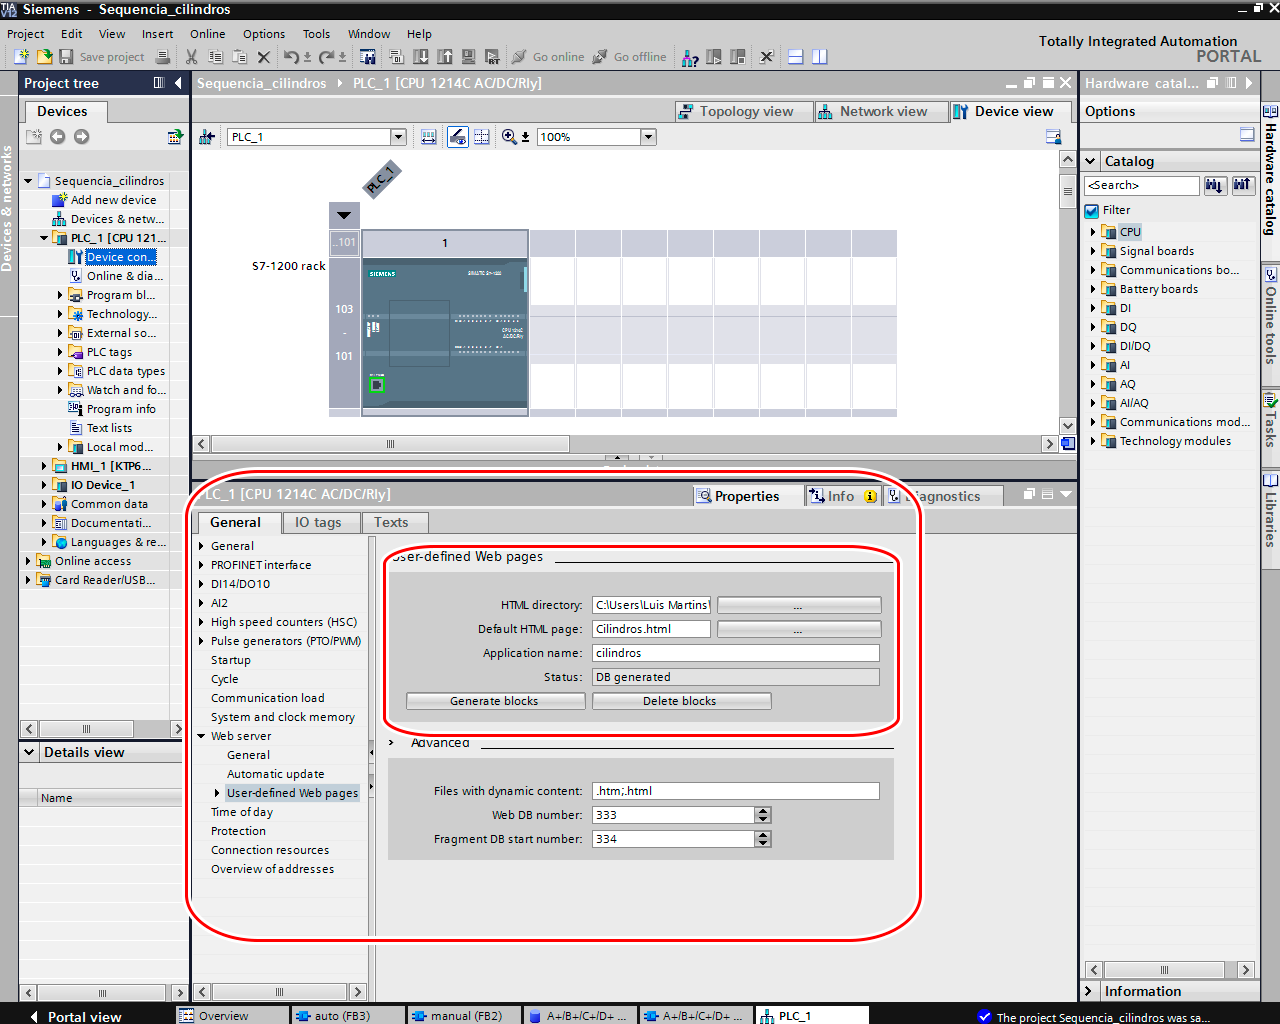This screenshot has width=1280, height=1024.
Task: Open the Hardware catalog side tab
Action: click(x=1270, y=171)
